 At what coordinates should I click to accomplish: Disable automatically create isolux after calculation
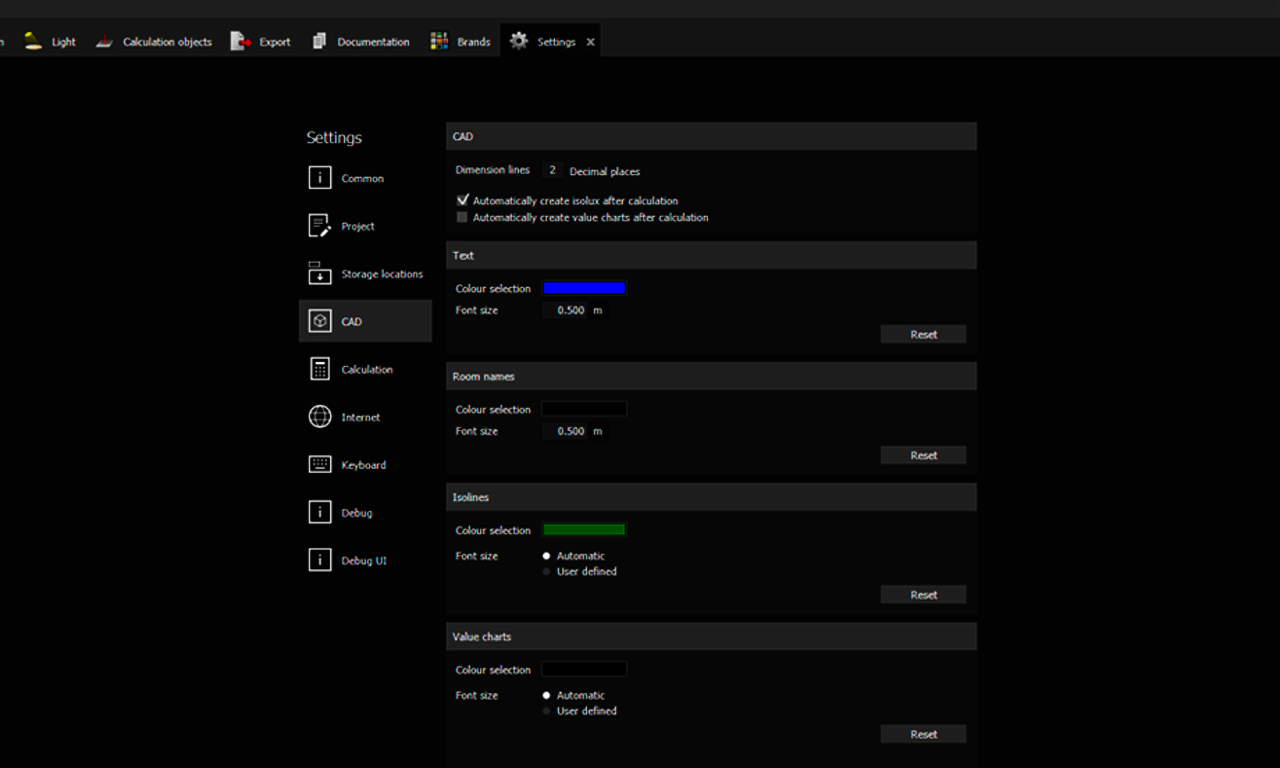click(462, 200)
